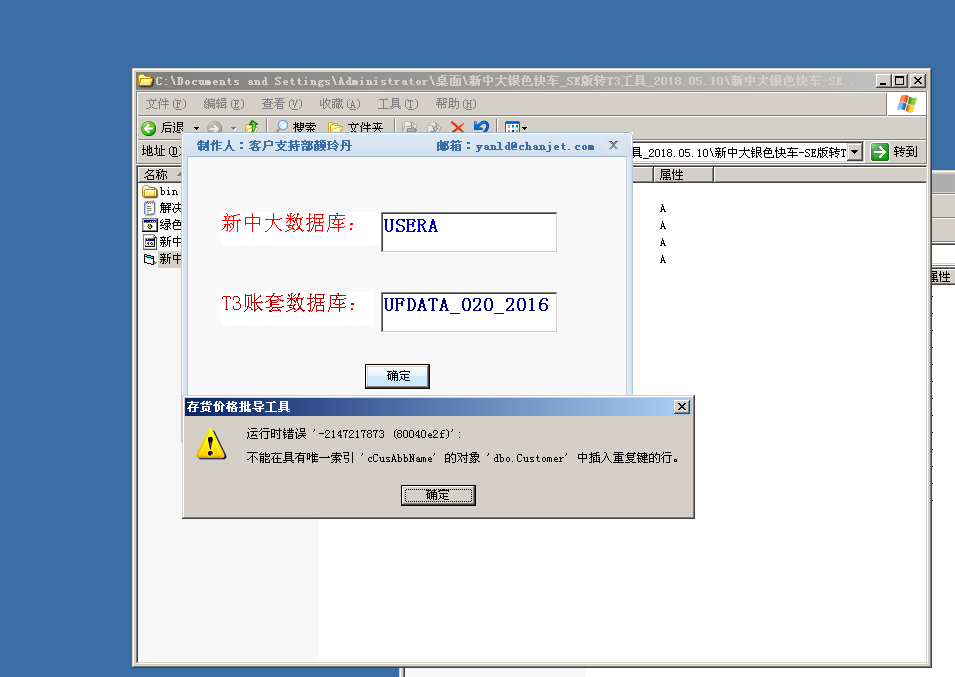Maximize the Explorer window
Viewport: 955px width, 677px height.
tap(900, 80)
